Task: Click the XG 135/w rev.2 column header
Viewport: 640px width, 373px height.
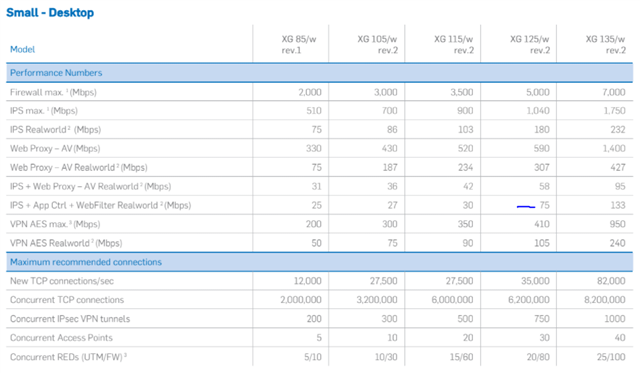Action: click(x=605, y=44)
